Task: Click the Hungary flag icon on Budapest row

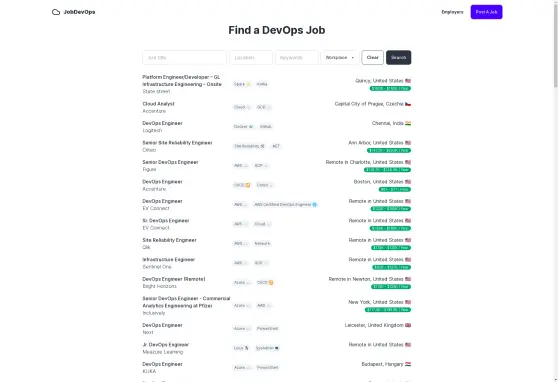Action: coord(408,364)
